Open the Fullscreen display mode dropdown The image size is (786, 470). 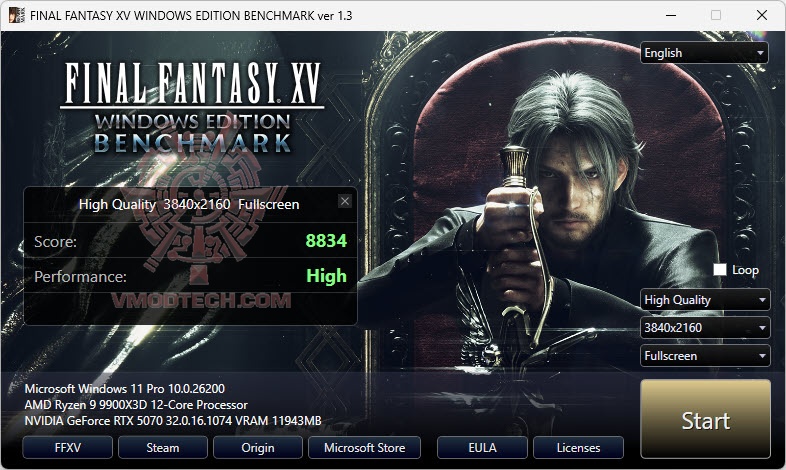pyautogui.click(x=705, y=356)
